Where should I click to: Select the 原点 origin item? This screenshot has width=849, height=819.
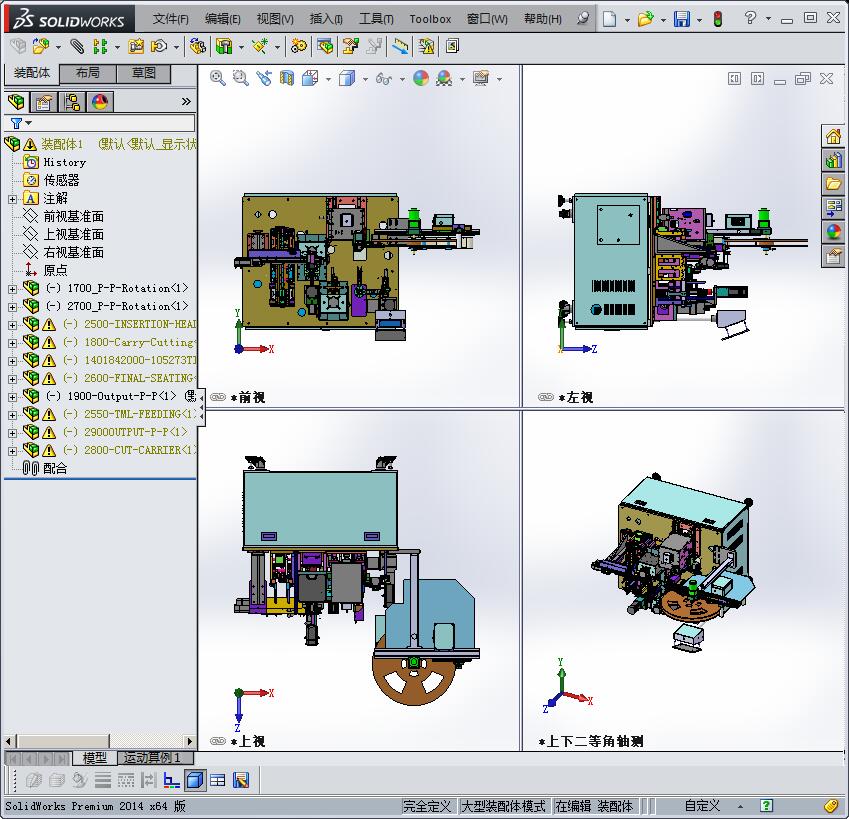click(x=55, y=270)
